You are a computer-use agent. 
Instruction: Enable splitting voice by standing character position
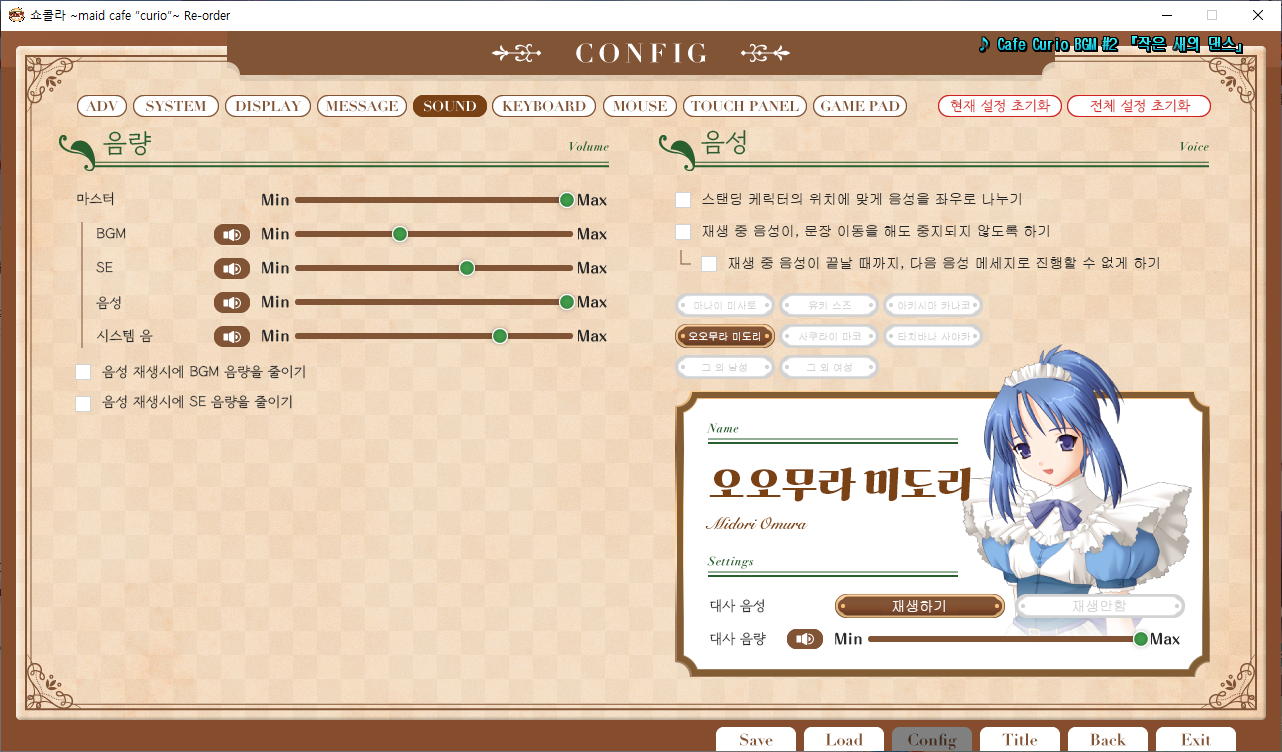pyautogui.click(x=683, y=200)
